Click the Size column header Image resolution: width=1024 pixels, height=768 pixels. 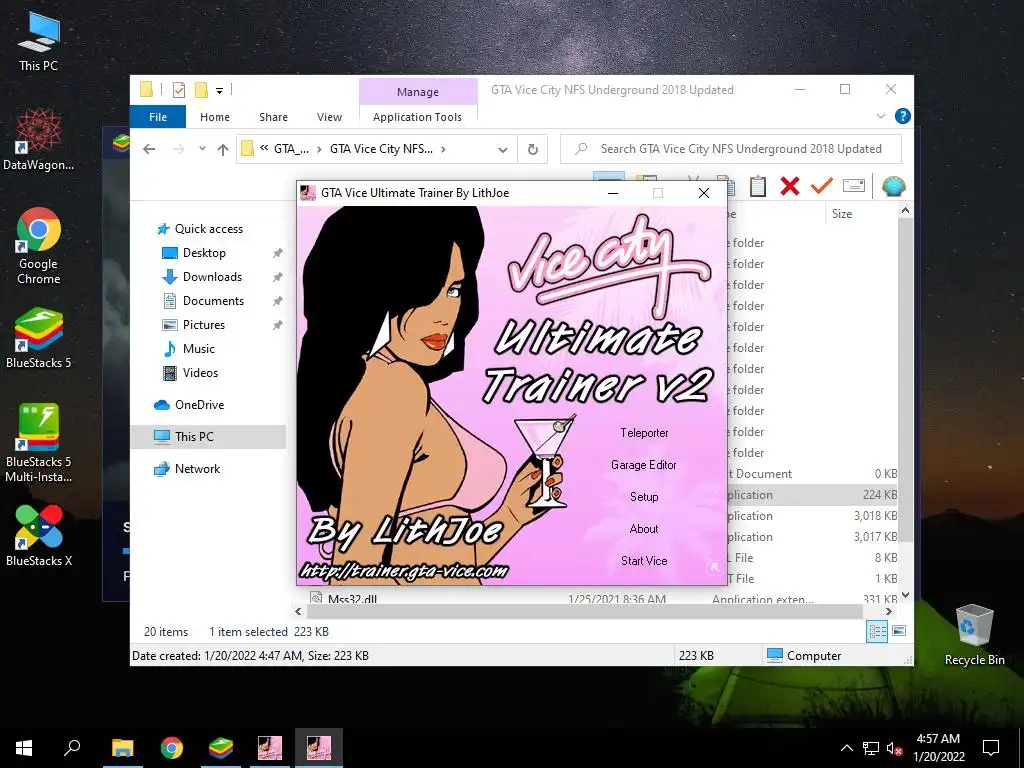(842, 214)
